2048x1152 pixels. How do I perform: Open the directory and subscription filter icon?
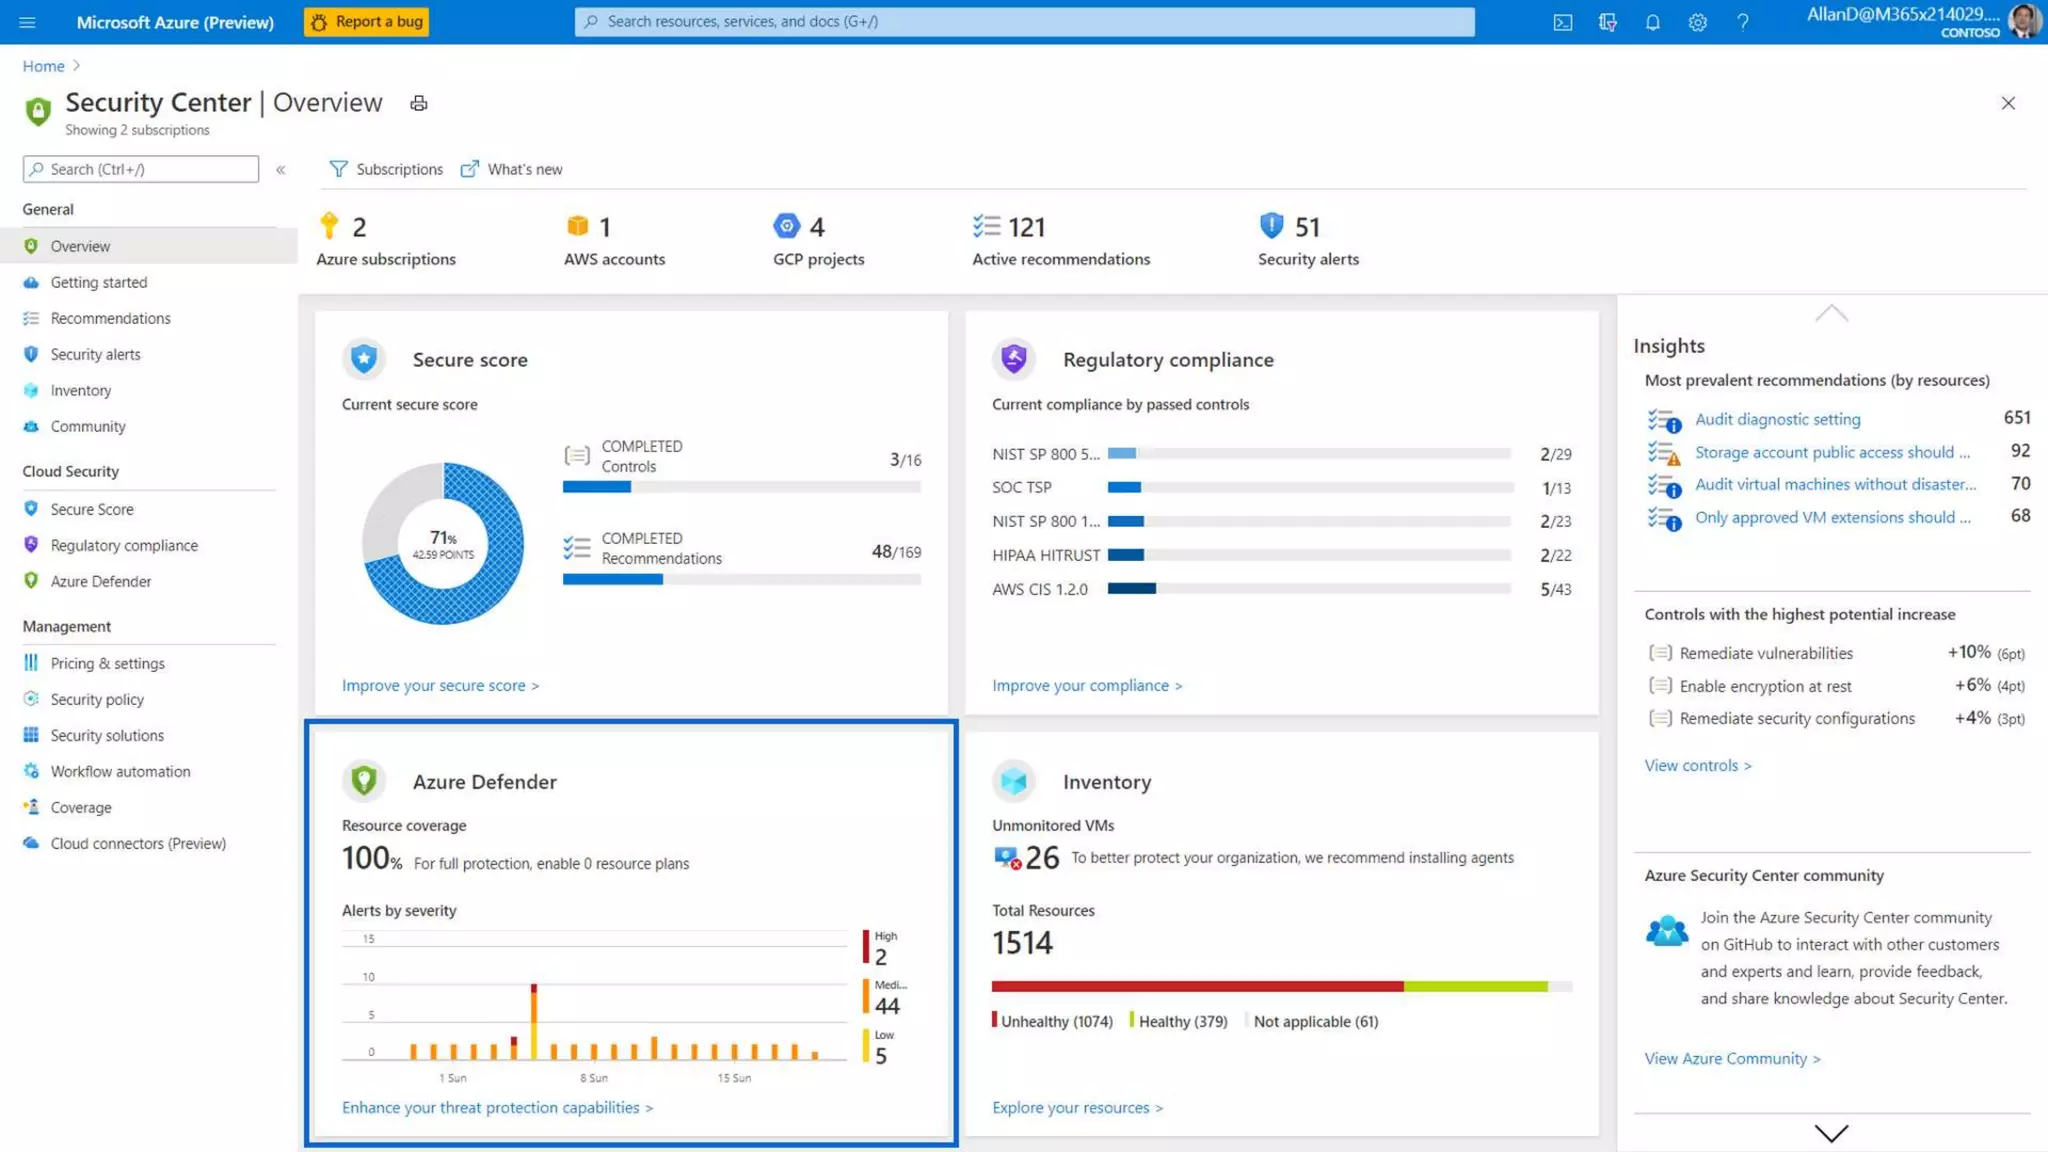pyautogui.click(x=1607, y=22)
